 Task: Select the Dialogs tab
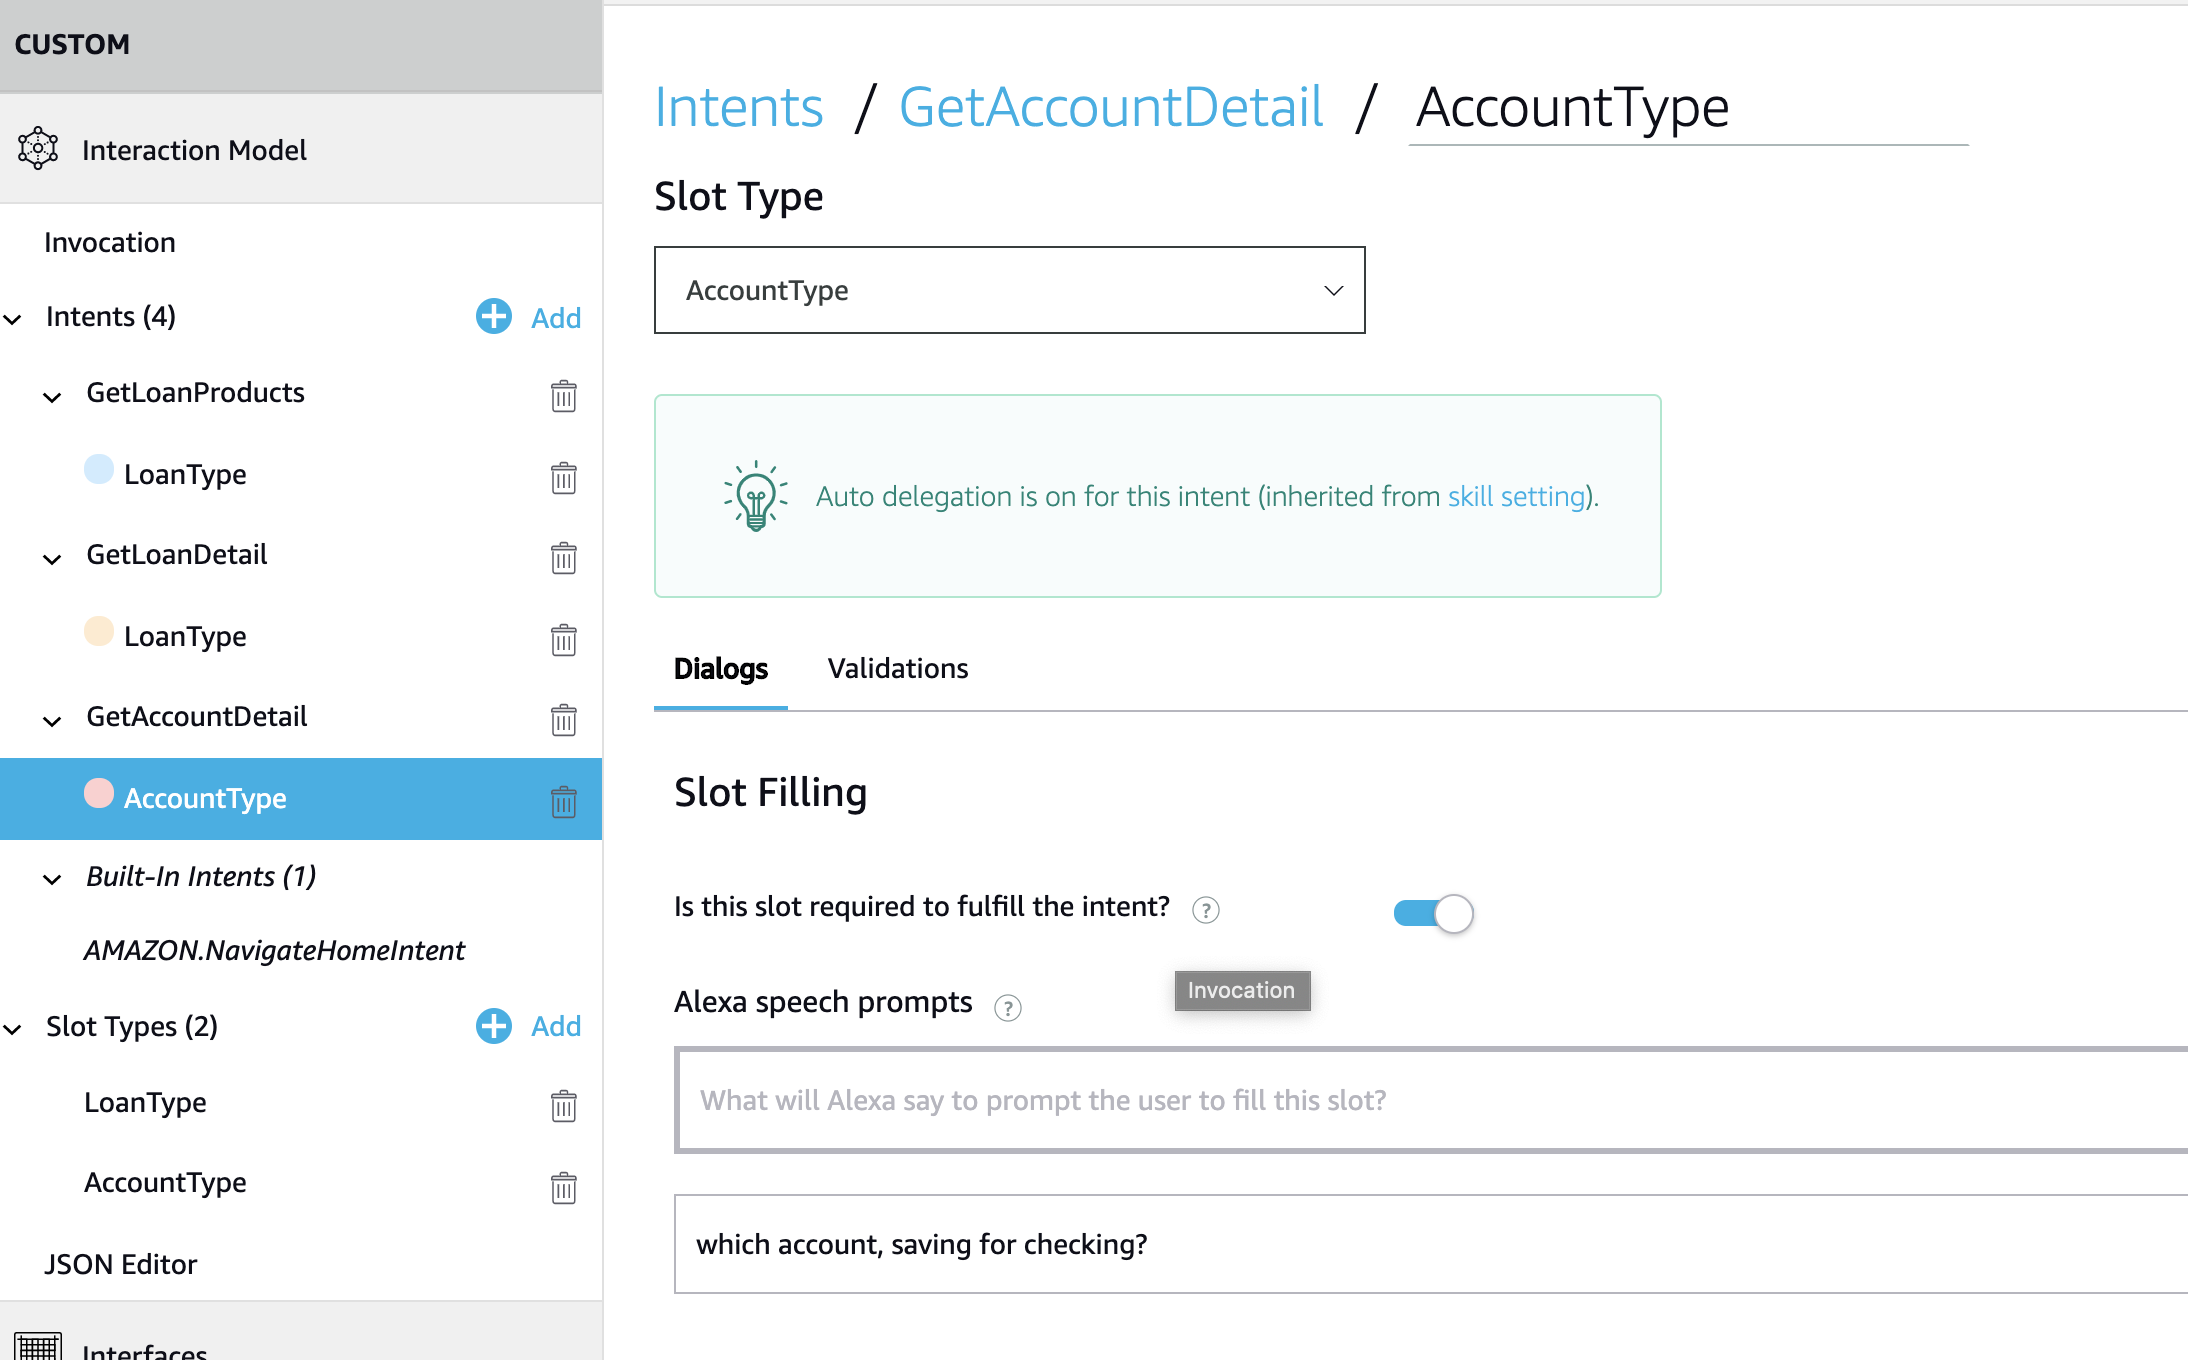coord(721,668)
